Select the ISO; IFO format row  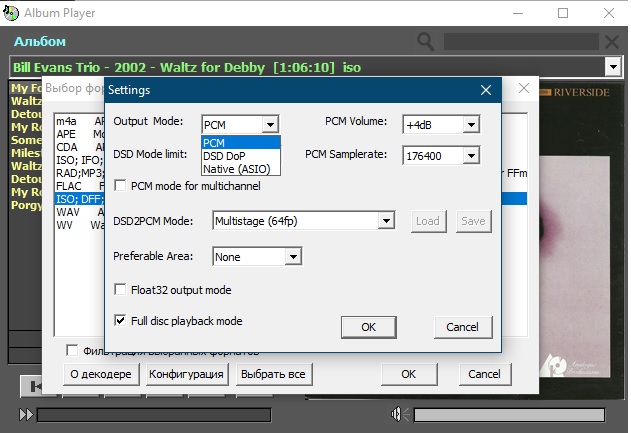[80, 160]
